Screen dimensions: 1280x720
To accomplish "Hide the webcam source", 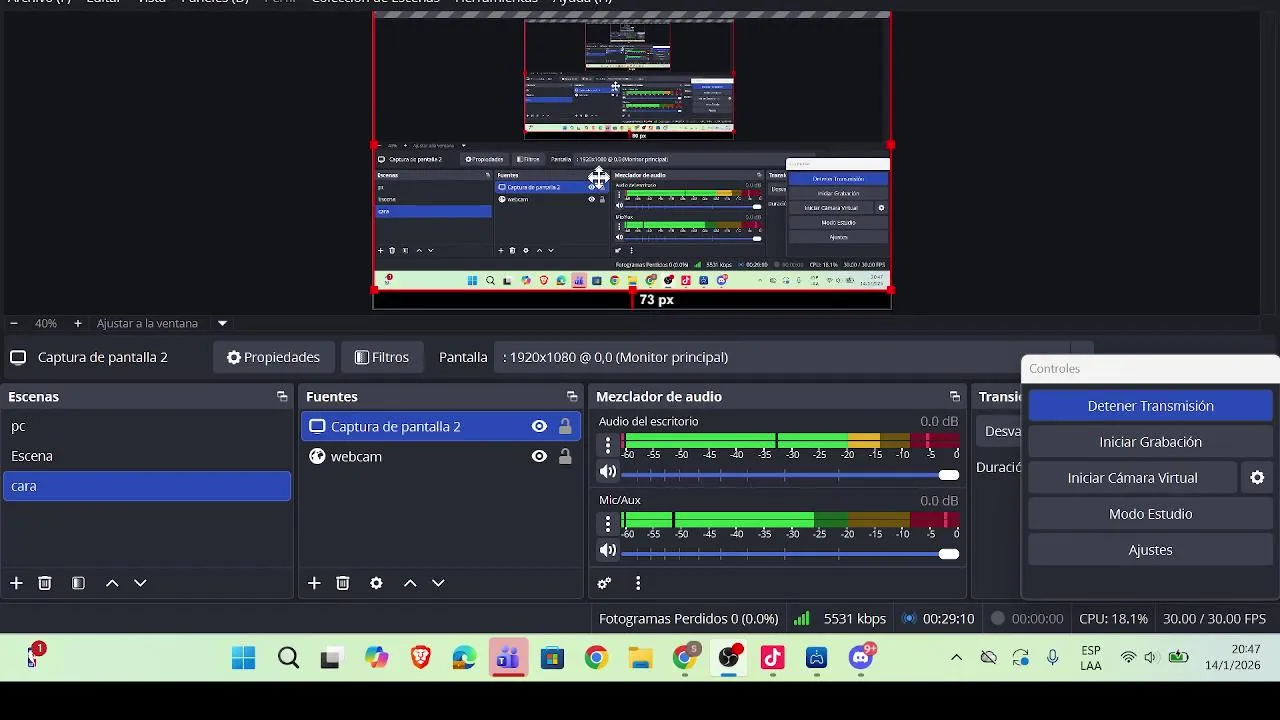I will click(539, 456).
